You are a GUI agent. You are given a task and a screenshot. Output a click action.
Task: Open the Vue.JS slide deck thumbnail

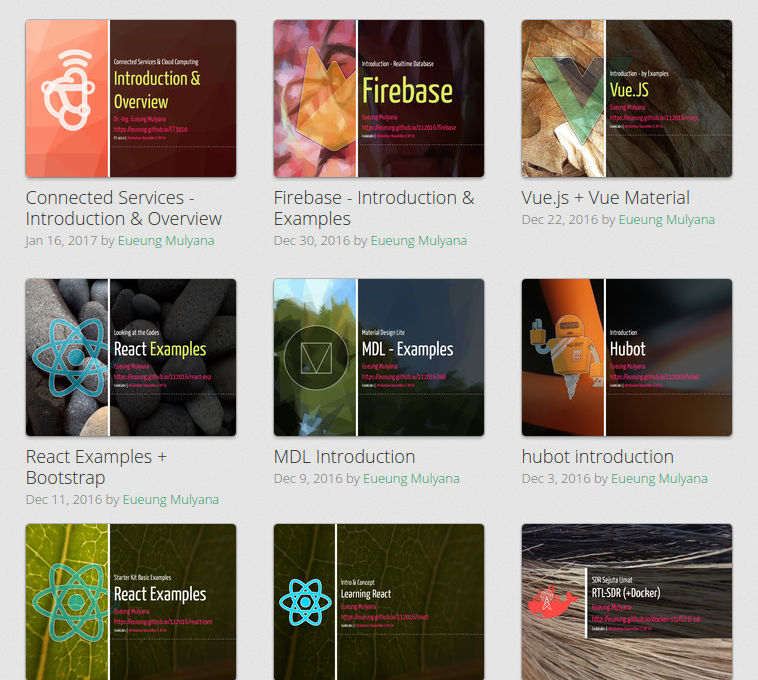coord(627,98)
